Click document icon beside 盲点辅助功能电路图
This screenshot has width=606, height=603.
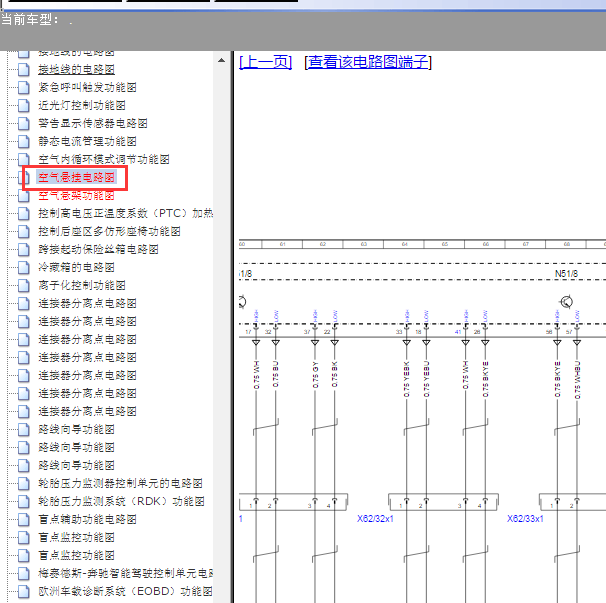pyautogui.click(x=24, y=519)
